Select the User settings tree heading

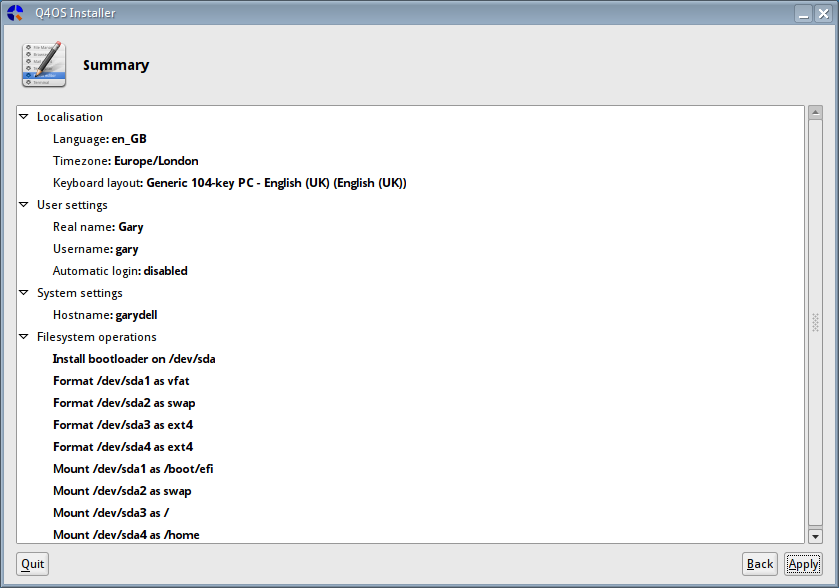[72, 205]
